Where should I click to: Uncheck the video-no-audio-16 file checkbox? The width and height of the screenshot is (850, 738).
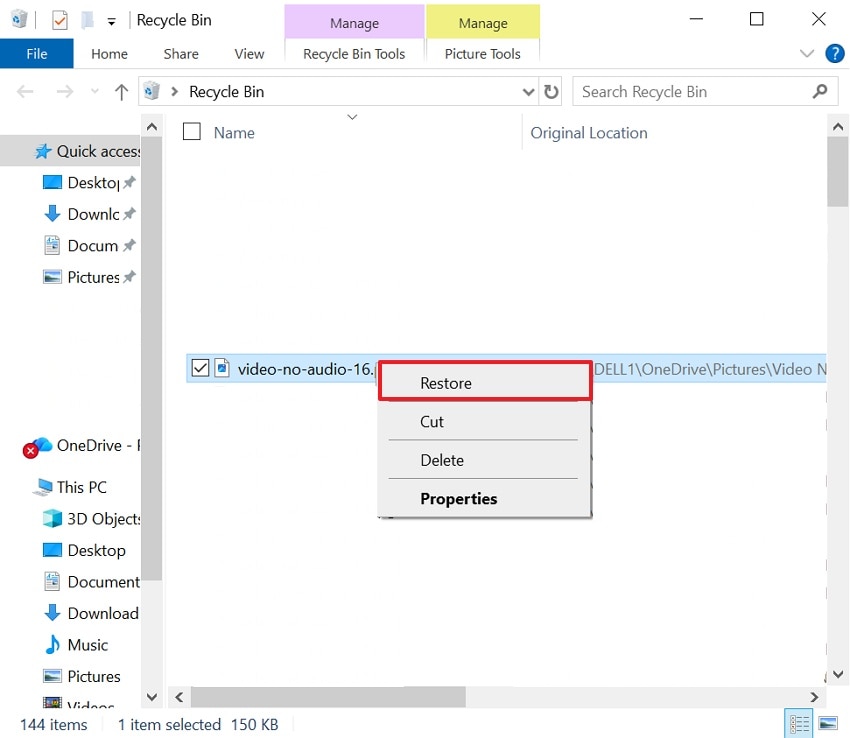[x=198, y=368]
